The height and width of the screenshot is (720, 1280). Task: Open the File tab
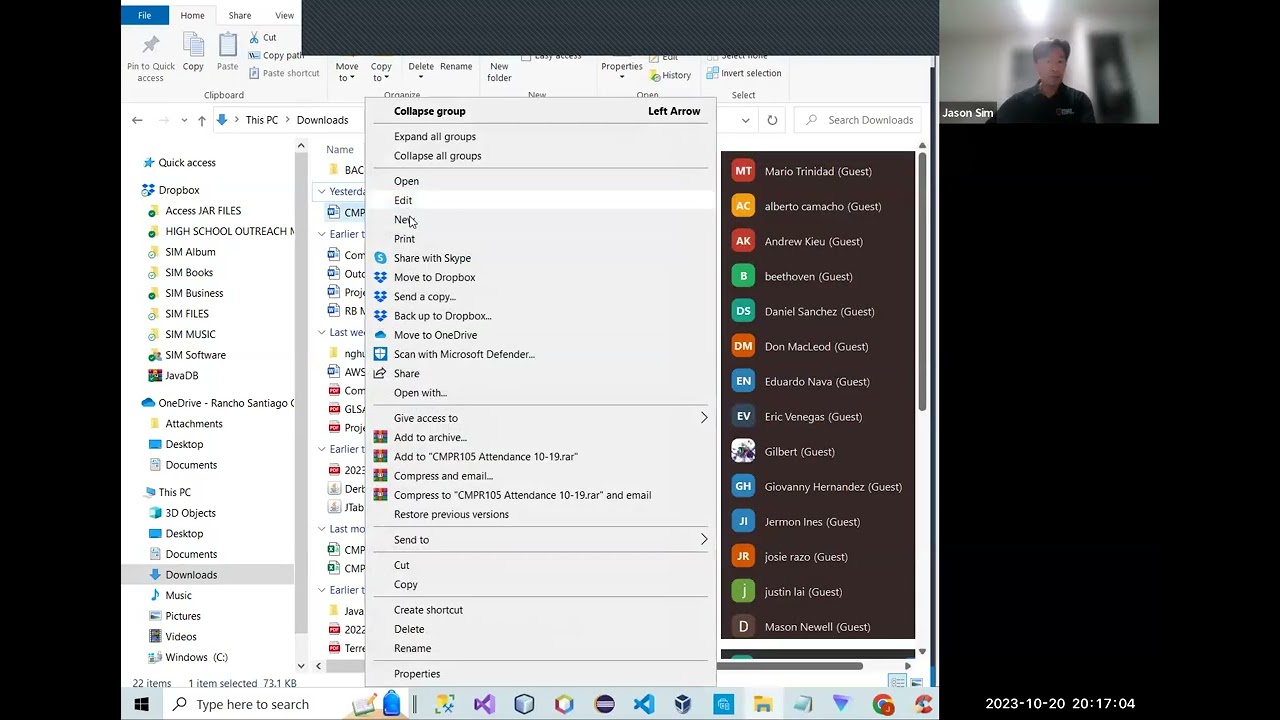[x=145, y=15]
